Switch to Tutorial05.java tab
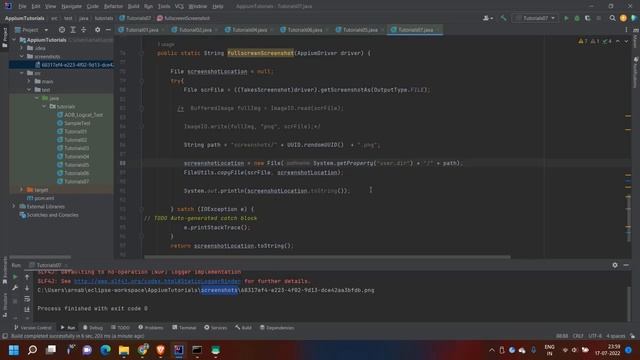 tap(360, 30)
